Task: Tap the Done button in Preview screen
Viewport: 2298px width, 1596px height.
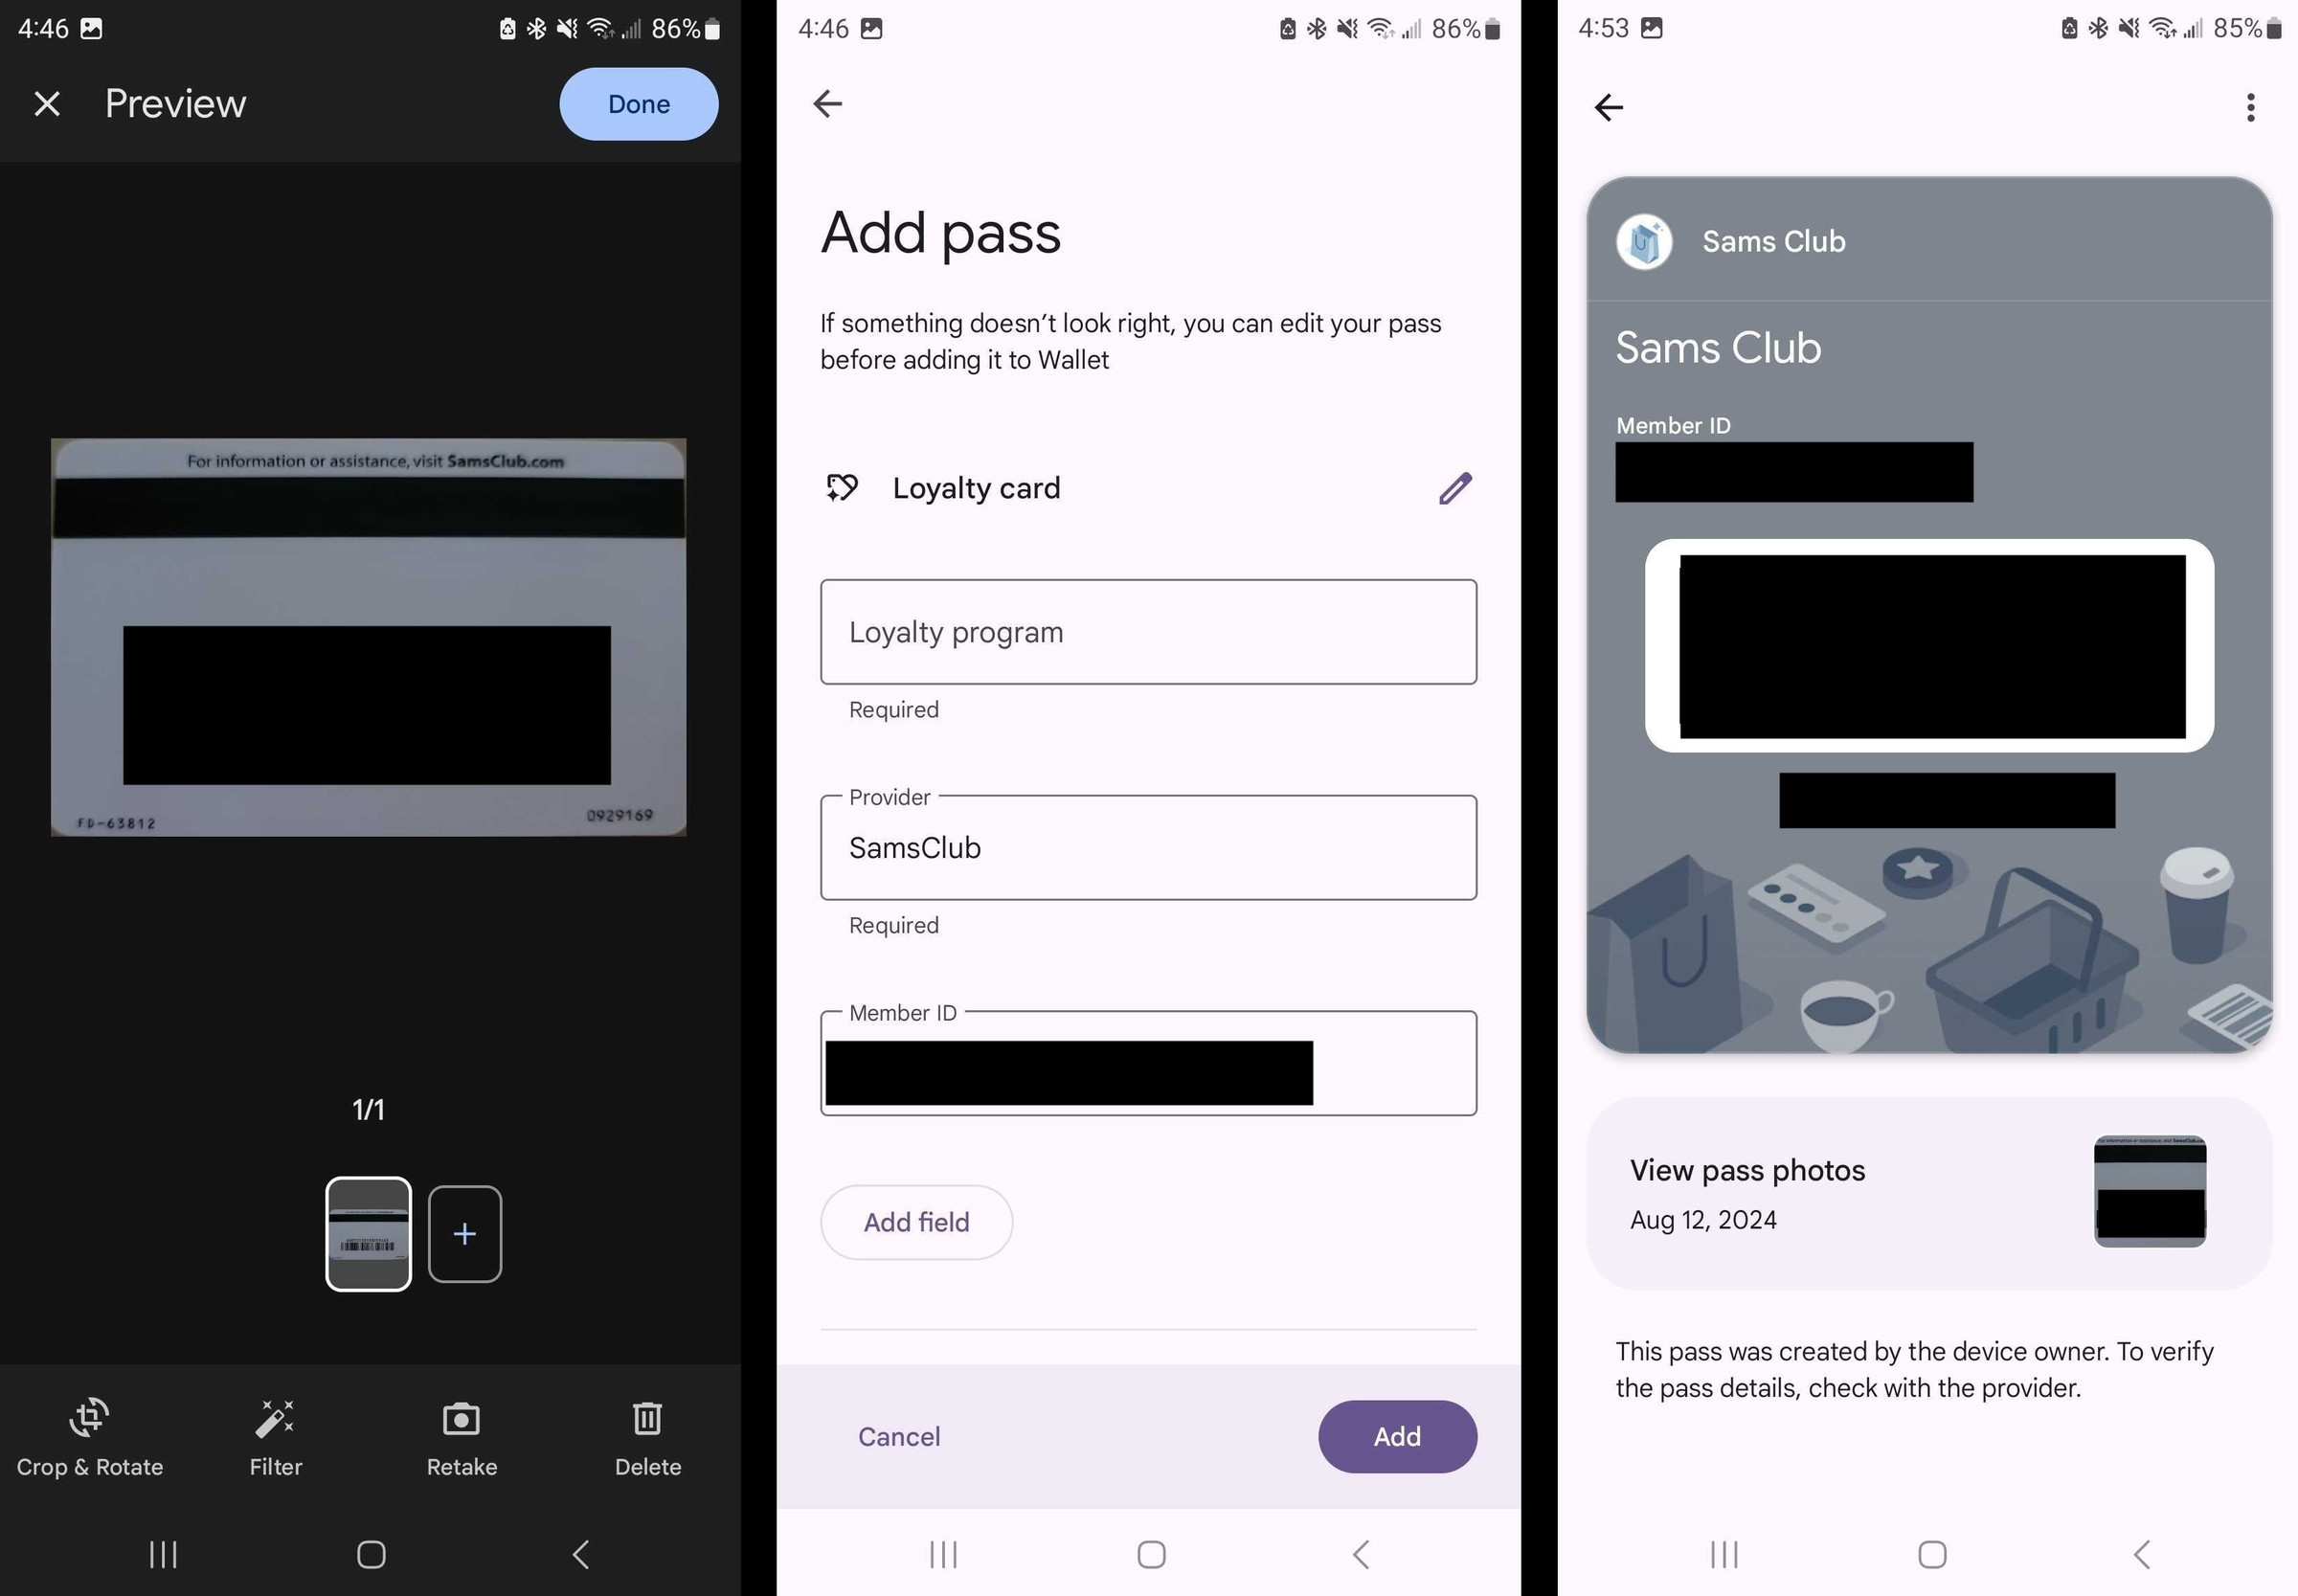Action: pos(641,103)
